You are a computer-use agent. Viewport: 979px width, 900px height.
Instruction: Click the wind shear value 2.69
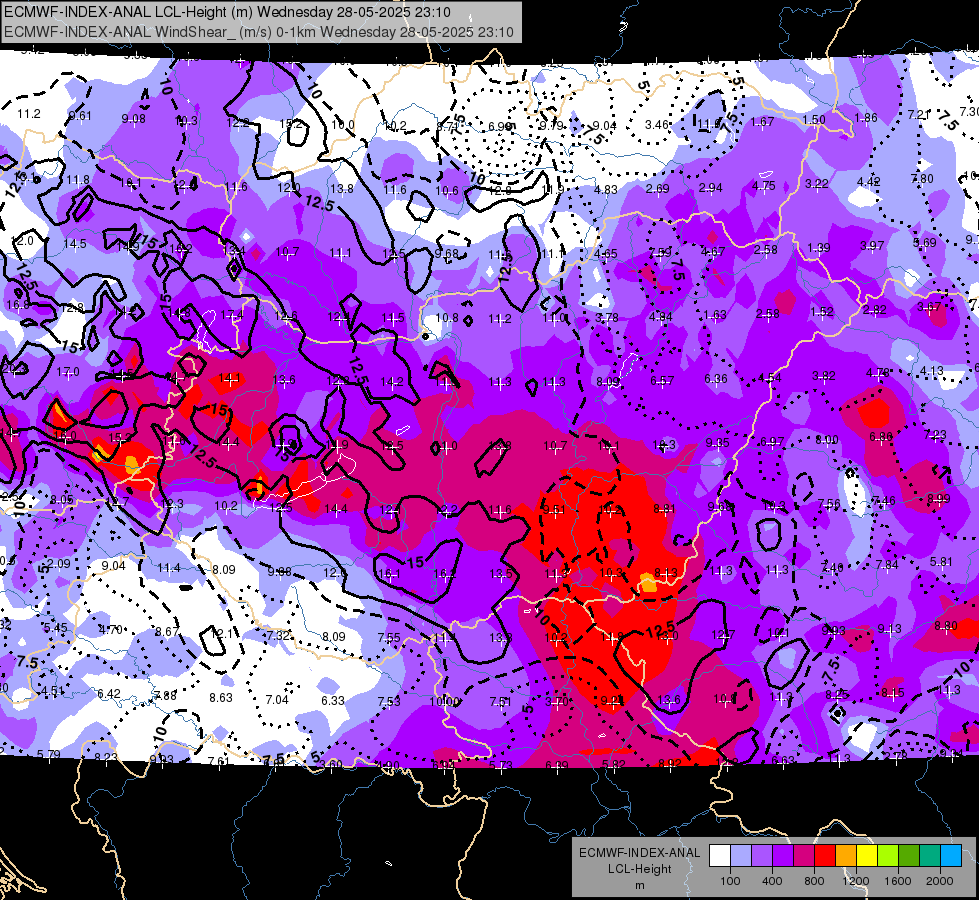pos(657,189)
